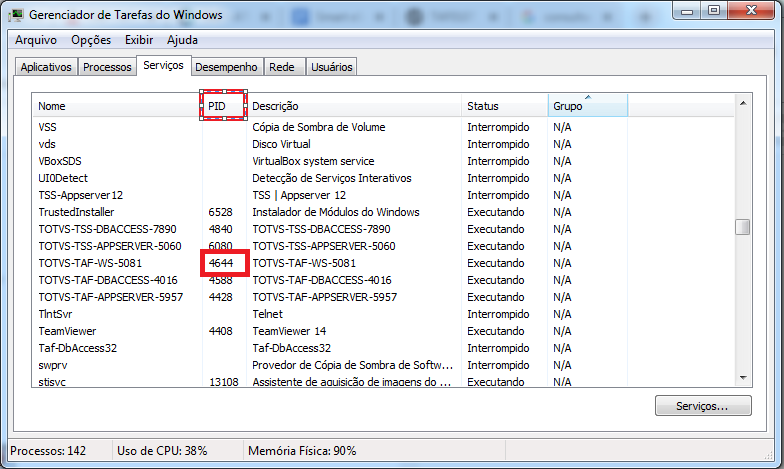The width and height of the screenshot is (784, 469).
Task: Select the vds service row
Action: click(x=383, y=144)
